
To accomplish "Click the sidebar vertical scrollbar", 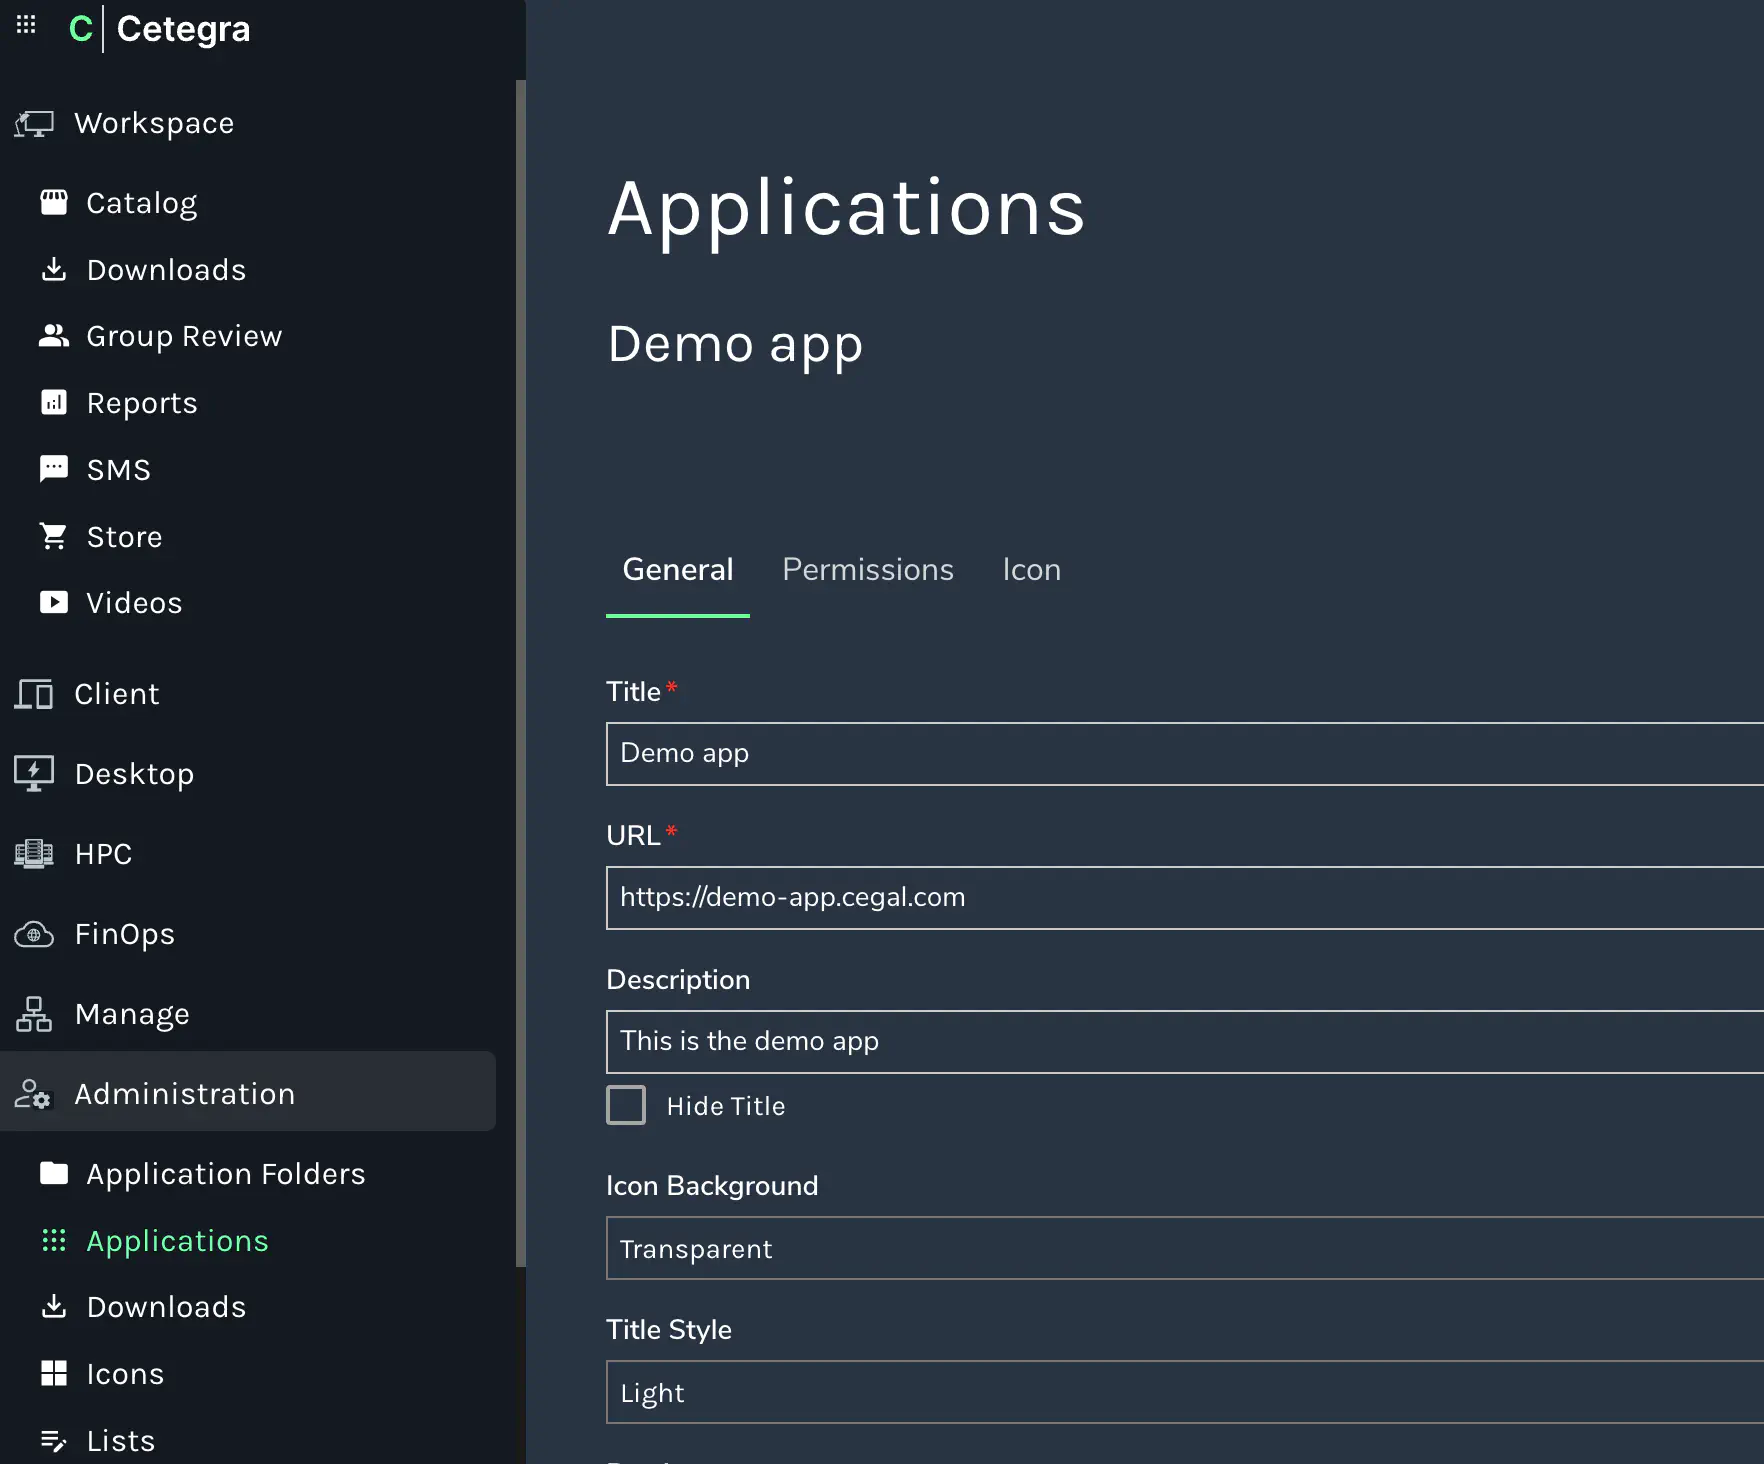I will (x=520, y=673).
